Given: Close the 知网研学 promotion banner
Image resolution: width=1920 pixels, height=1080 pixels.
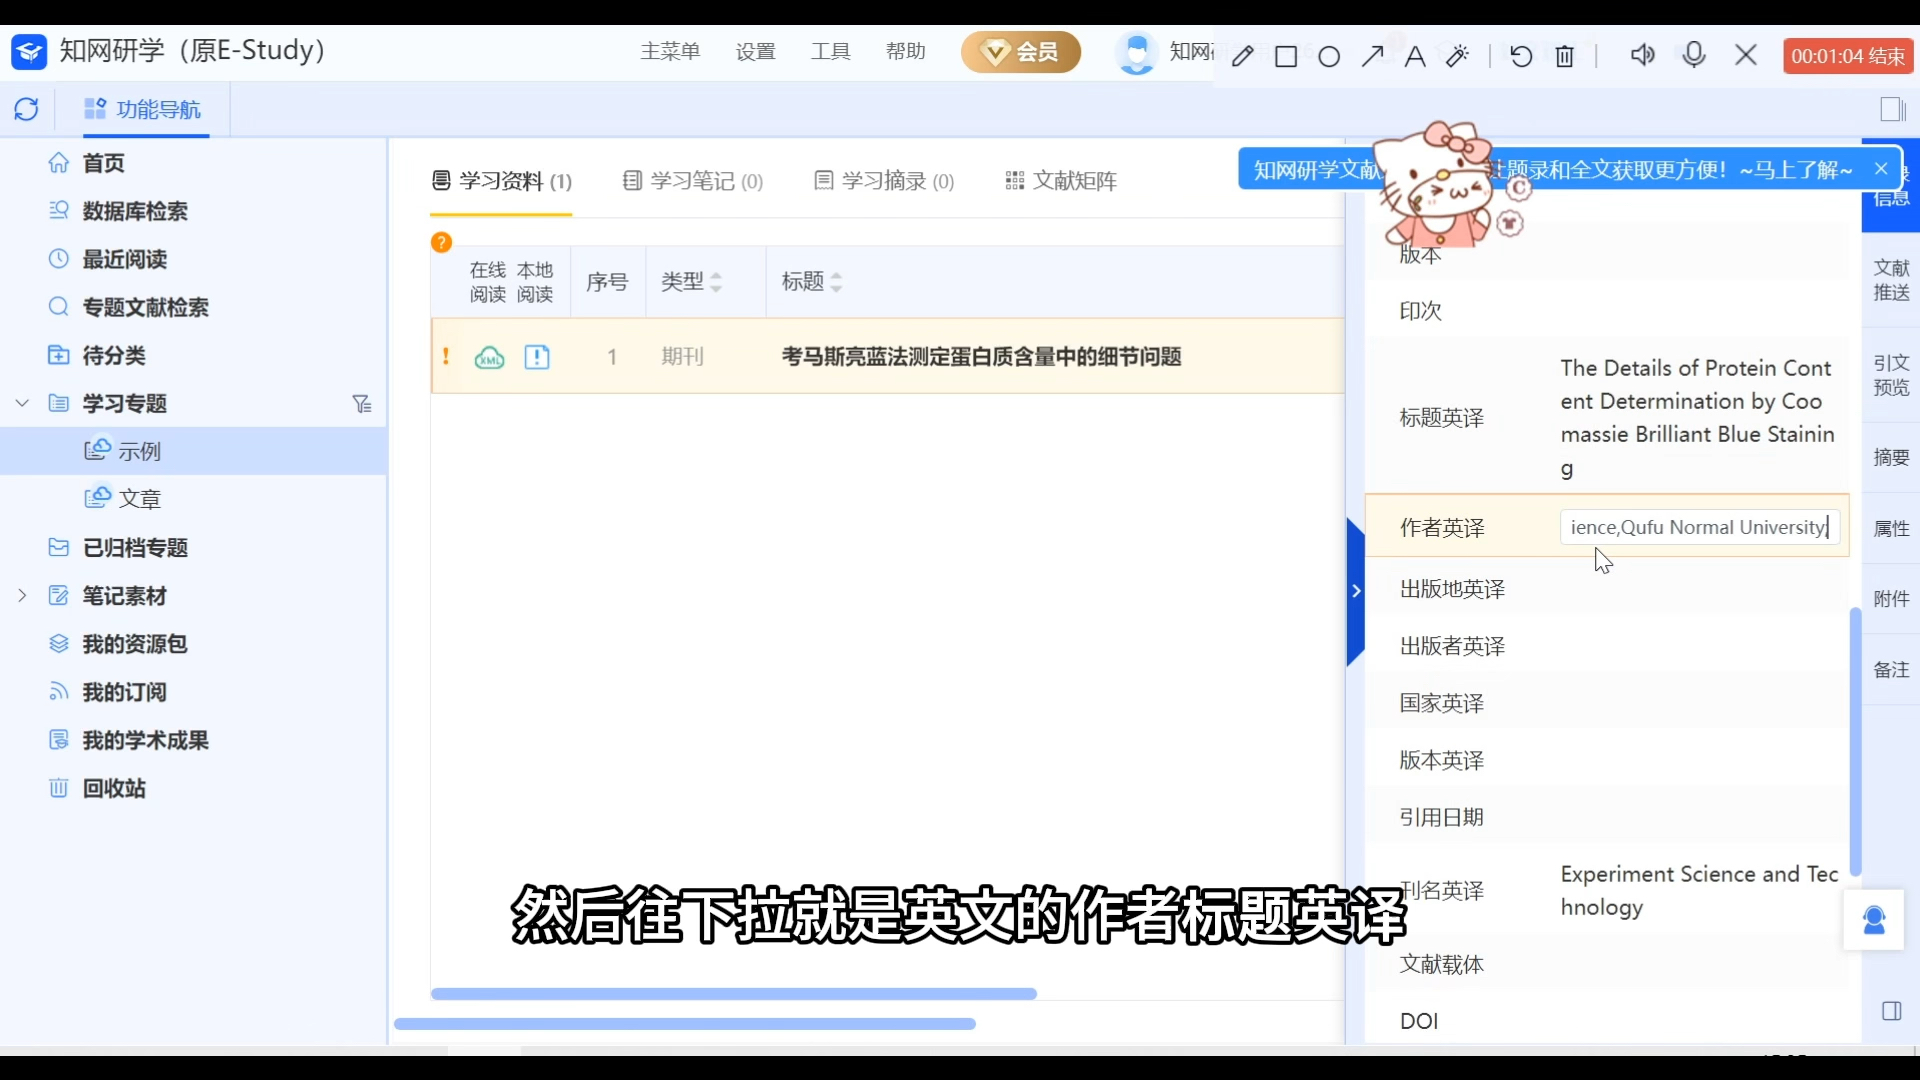Looking at the screenshot, I should 1881,169.
